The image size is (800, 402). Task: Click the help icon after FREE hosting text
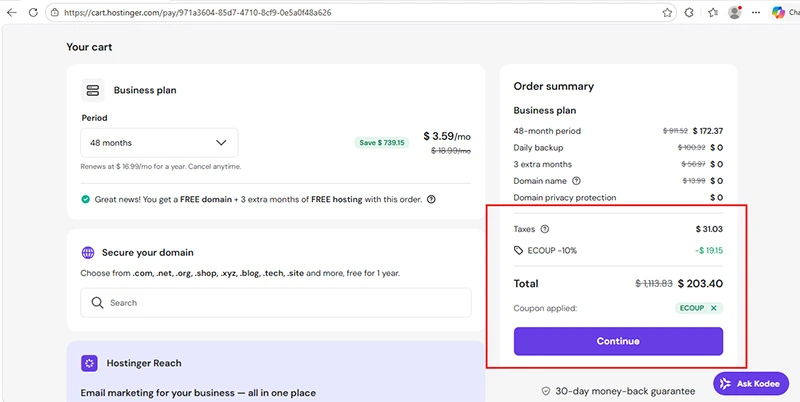(431, 199)
